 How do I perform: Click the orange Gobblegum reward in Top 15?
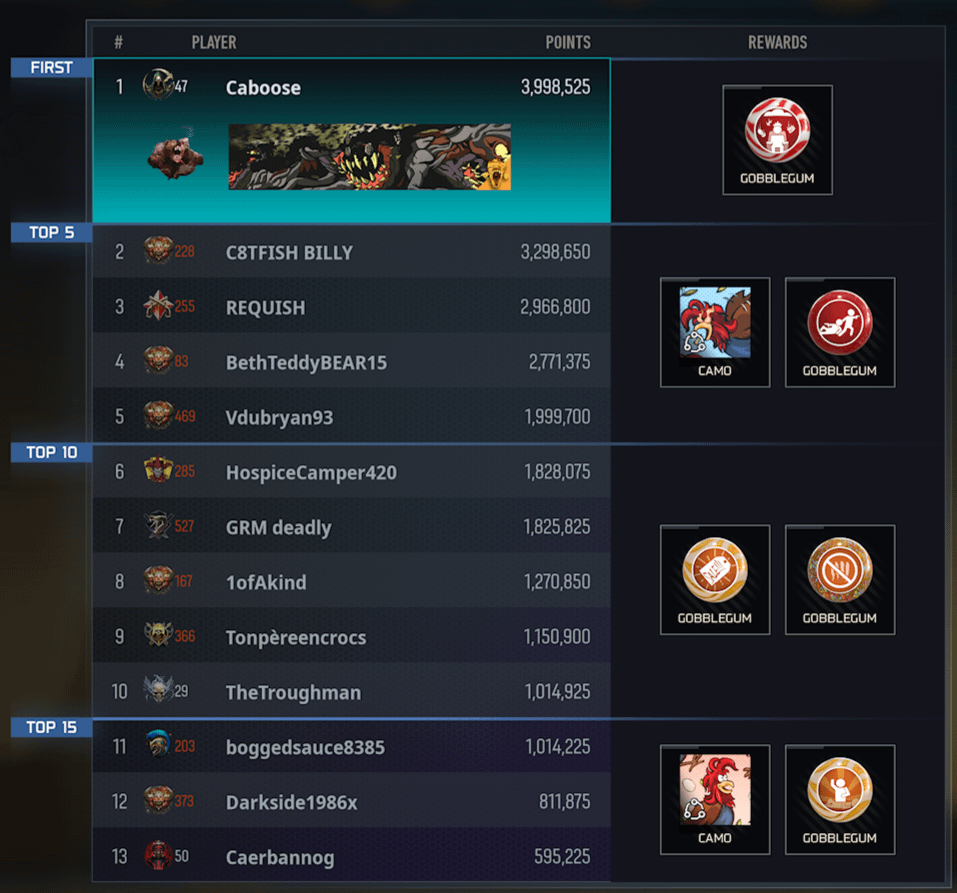coord(840,799)
